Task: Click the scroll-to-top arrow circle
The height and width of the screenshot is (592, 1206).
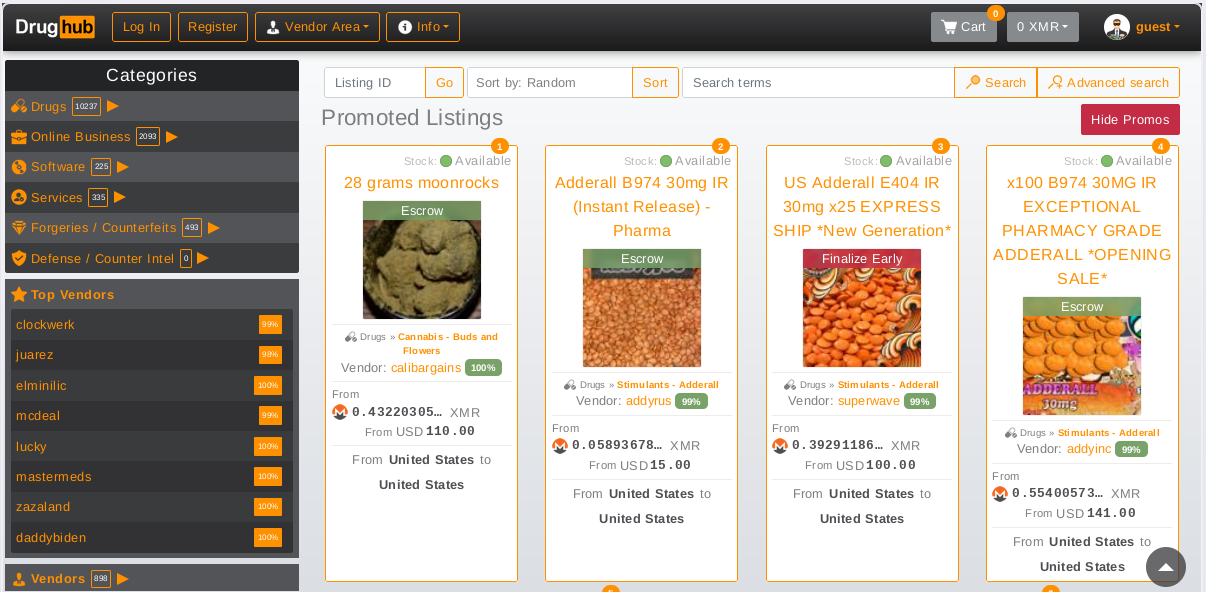Action: pyautogui.click(x=1166, y=567)
